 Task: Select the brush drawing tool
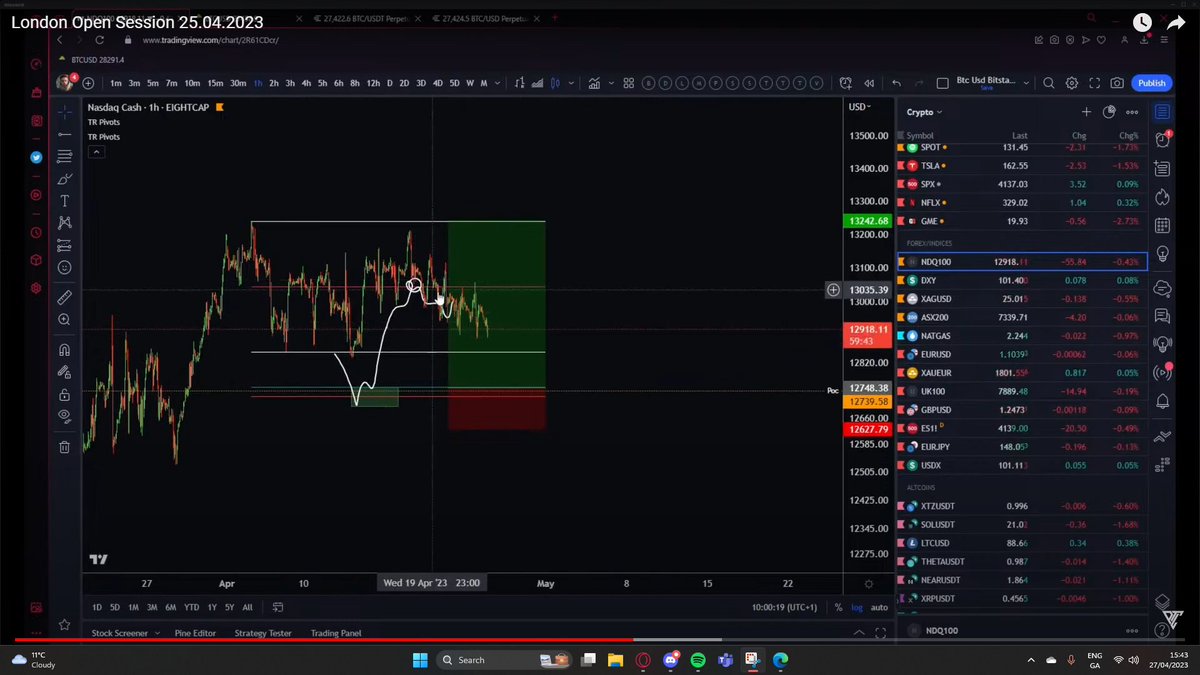(64, 179)
